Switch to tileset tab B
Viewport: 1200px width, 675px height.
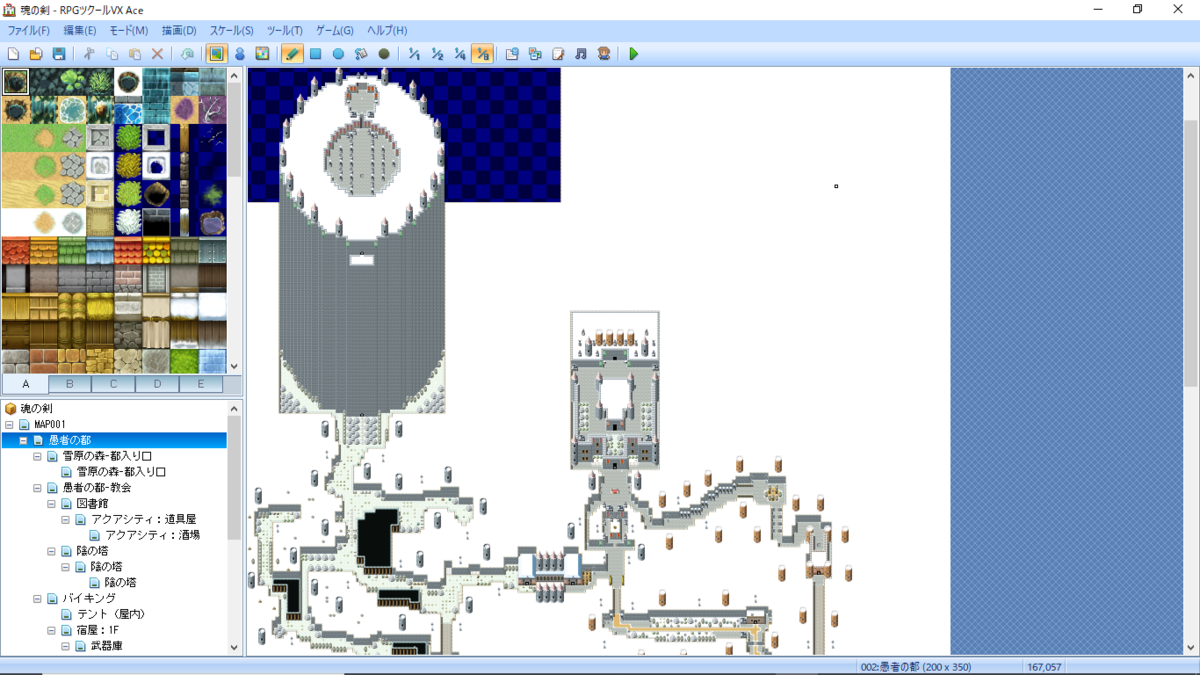[x=70, y=384]
